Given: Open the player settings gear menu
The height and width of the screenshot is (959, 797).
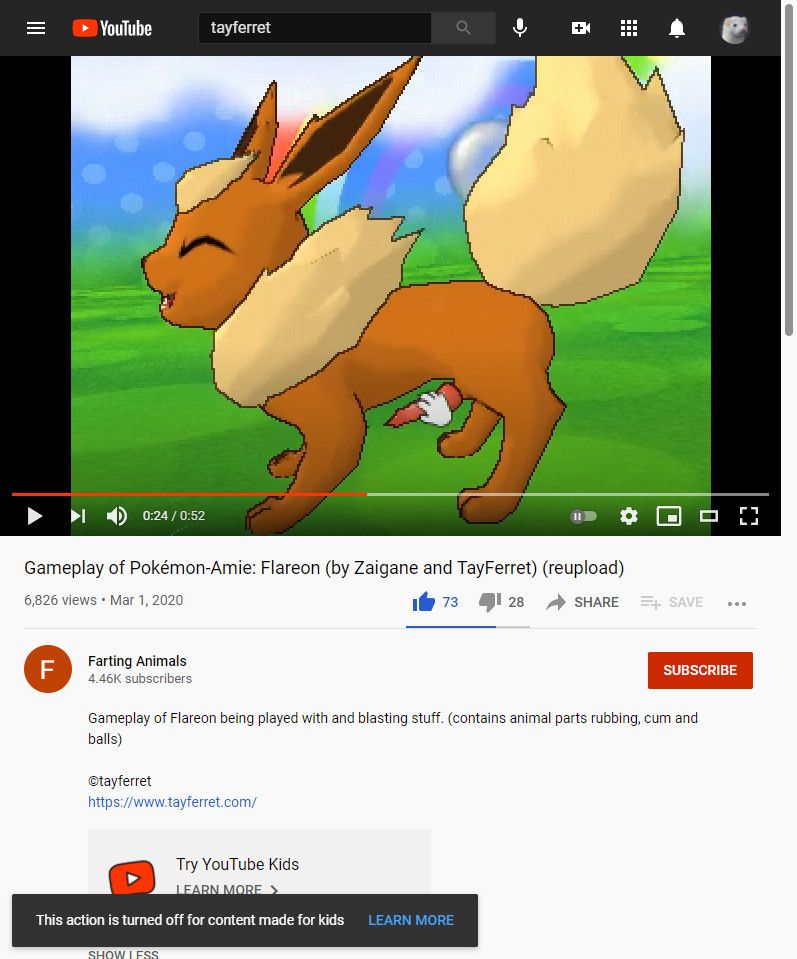Looking at the screenshot, I should pyautogui.click(x=629, y=516).
